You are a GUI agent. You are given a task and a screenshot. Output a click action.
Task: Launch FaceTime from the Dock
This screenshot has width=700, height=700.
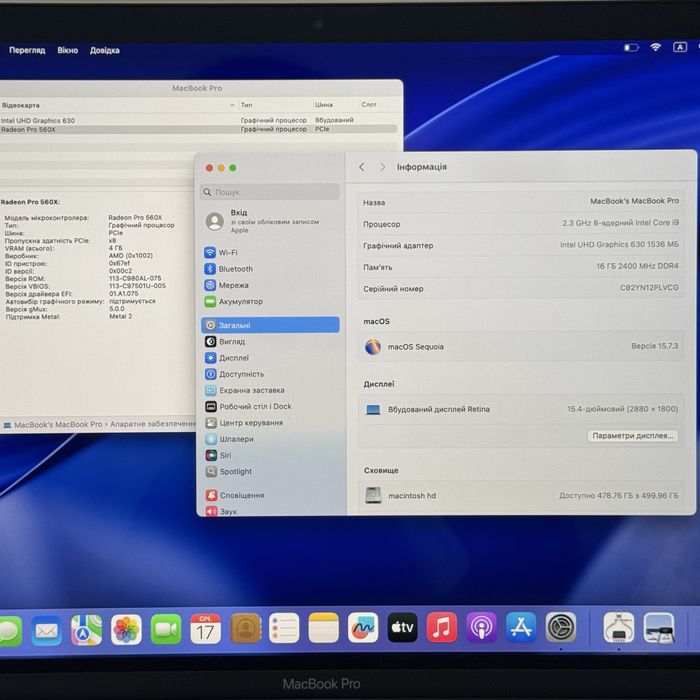(x=166, y=629)
